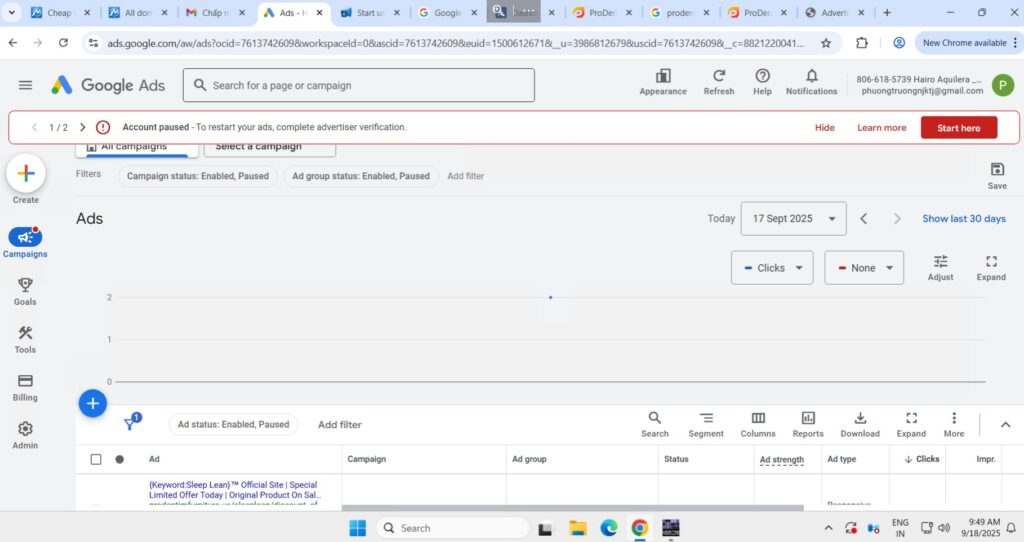Click the Google Ads logo
This screenshot has height=542, width=1024.
[x=108, y=85]
